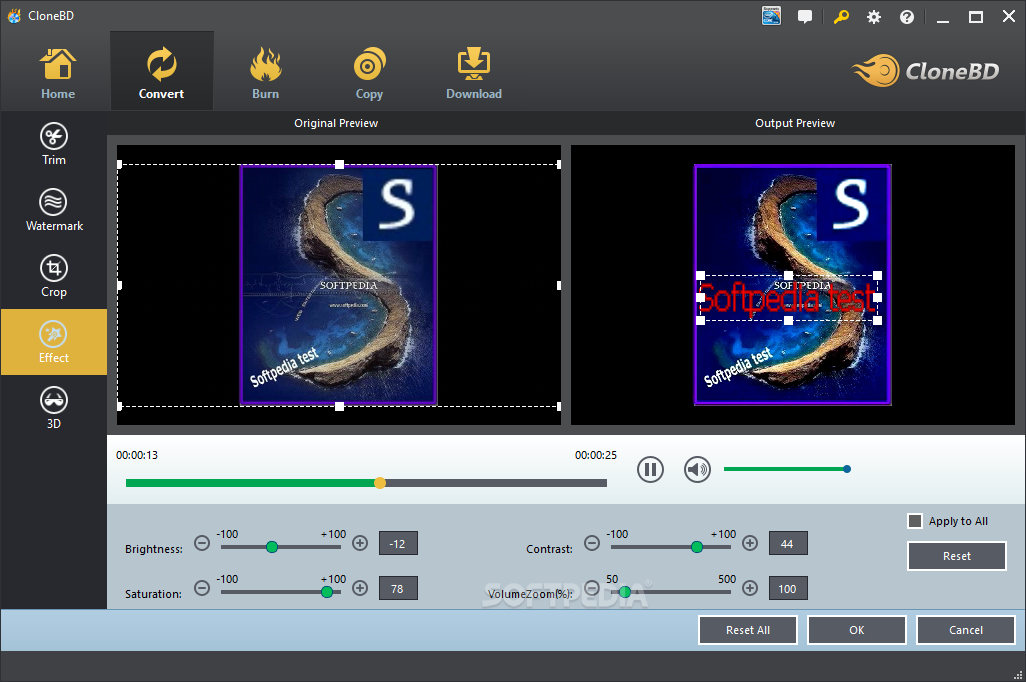Open help question mark icon
This screenshot has height=682, width=1026.
point(906,17)
